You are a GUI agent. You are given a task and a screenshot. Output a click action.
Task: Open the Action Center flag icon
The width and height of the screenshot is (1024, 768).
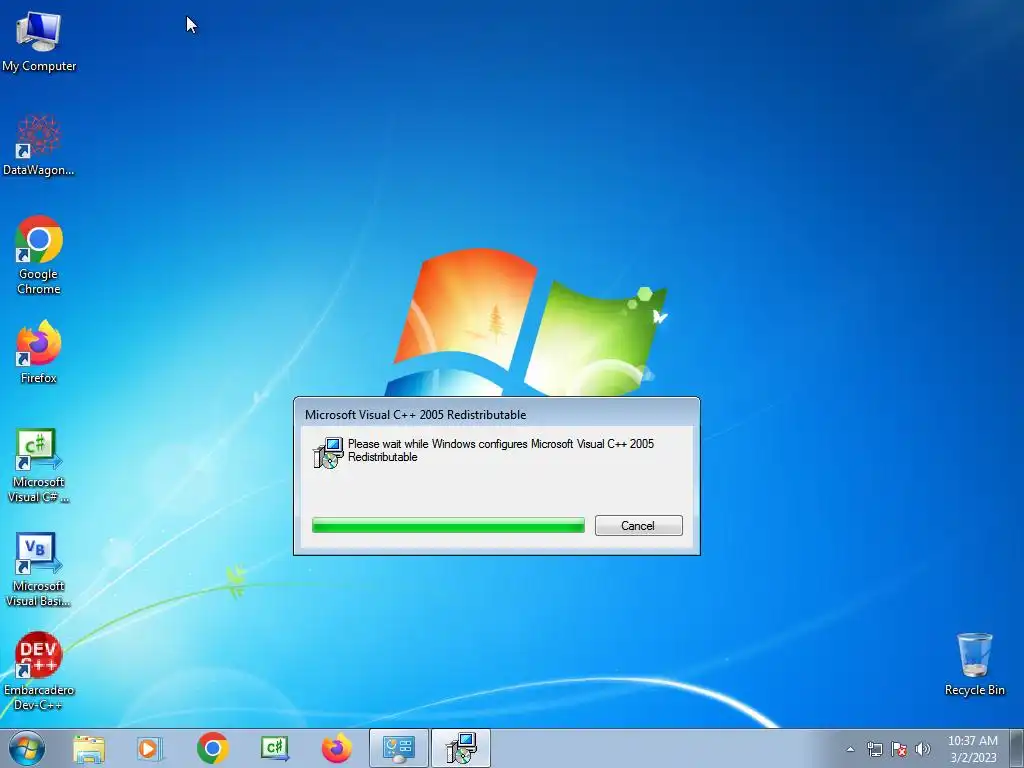click(x=899, y=749)
